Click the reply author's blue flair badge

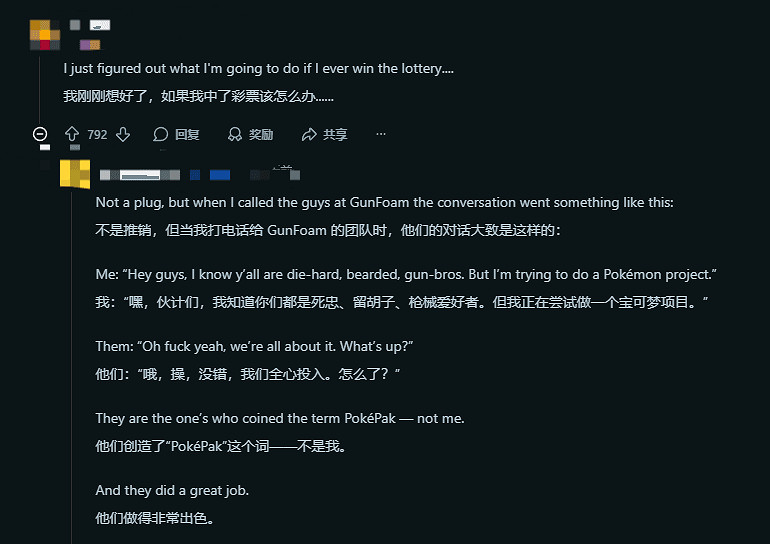pyautogui.click(x=220, y=175)
